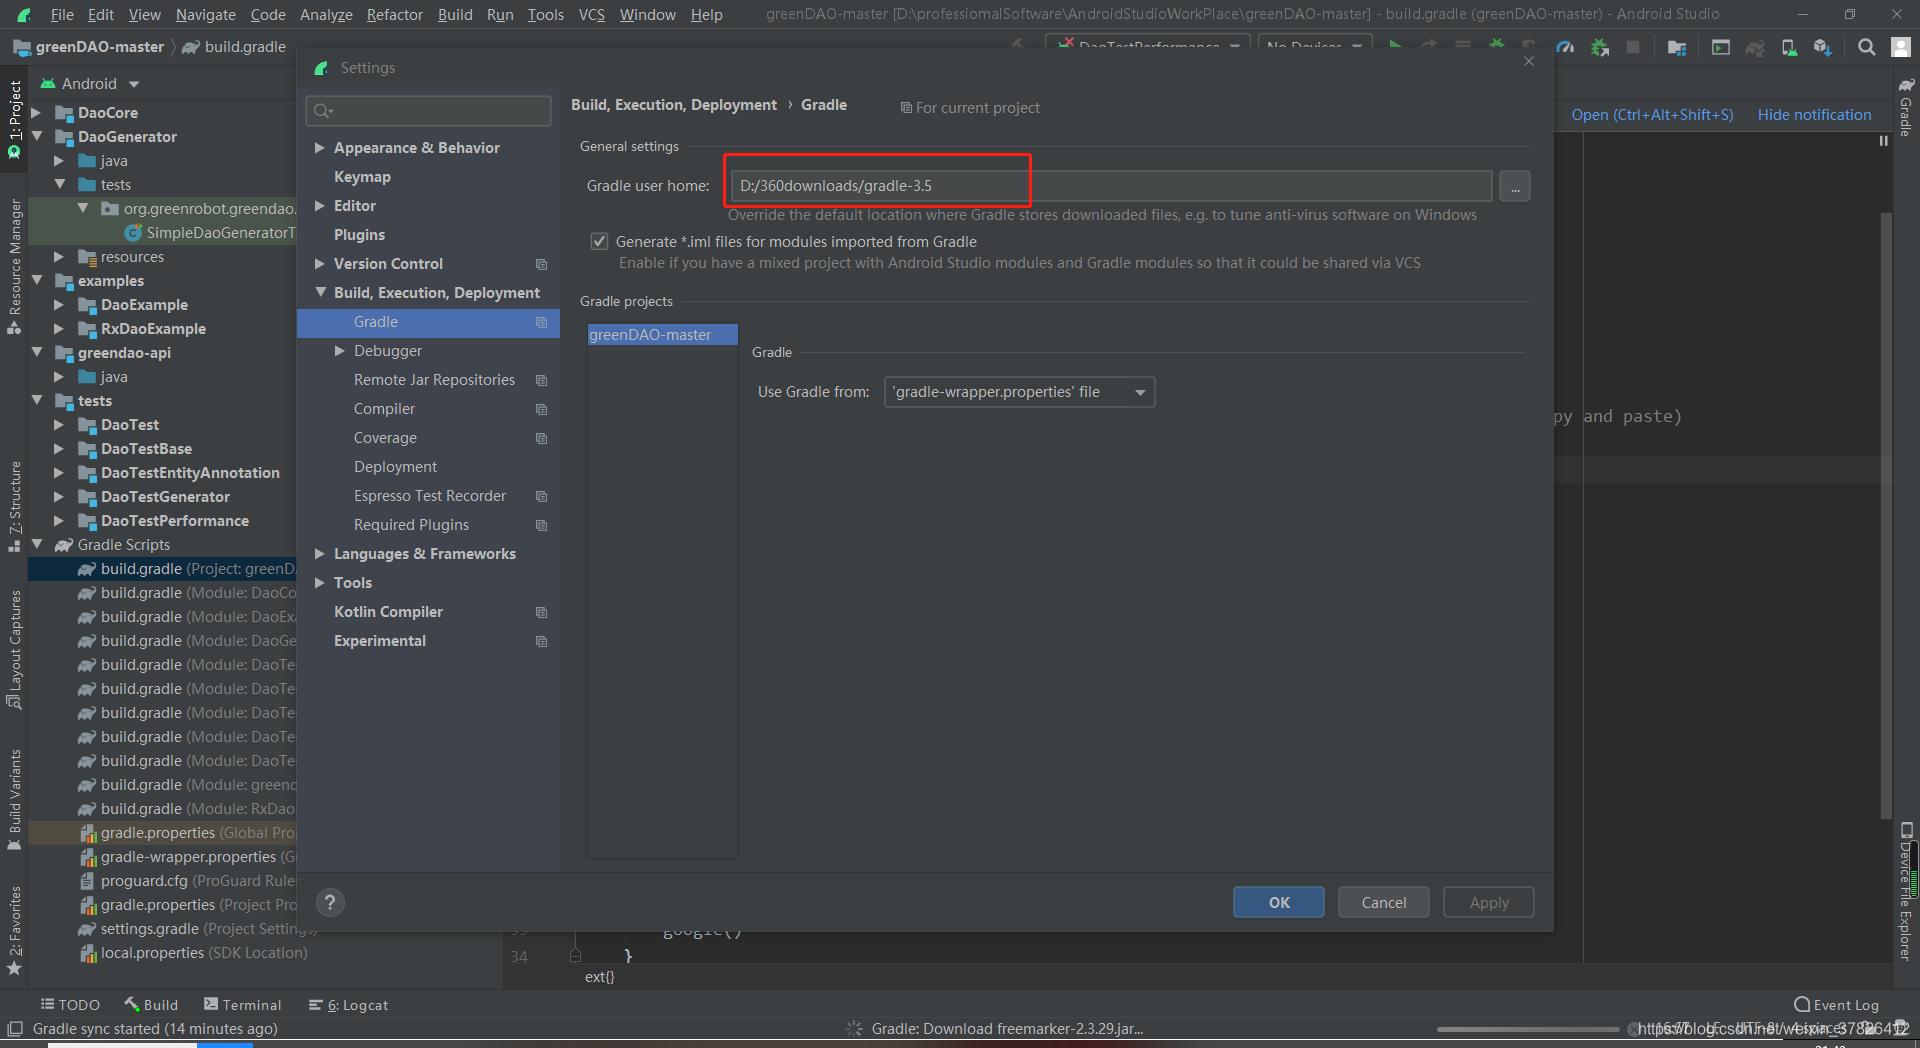Screen dimensions: 1920x1048
Task: Open the Structure side tool window
Action: pos(14,506)
